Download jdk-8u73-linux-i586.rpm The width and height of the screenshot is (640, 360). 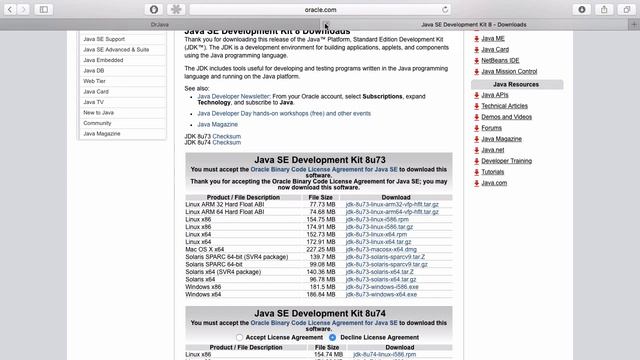pyautogui.click(x=377, y=220)
